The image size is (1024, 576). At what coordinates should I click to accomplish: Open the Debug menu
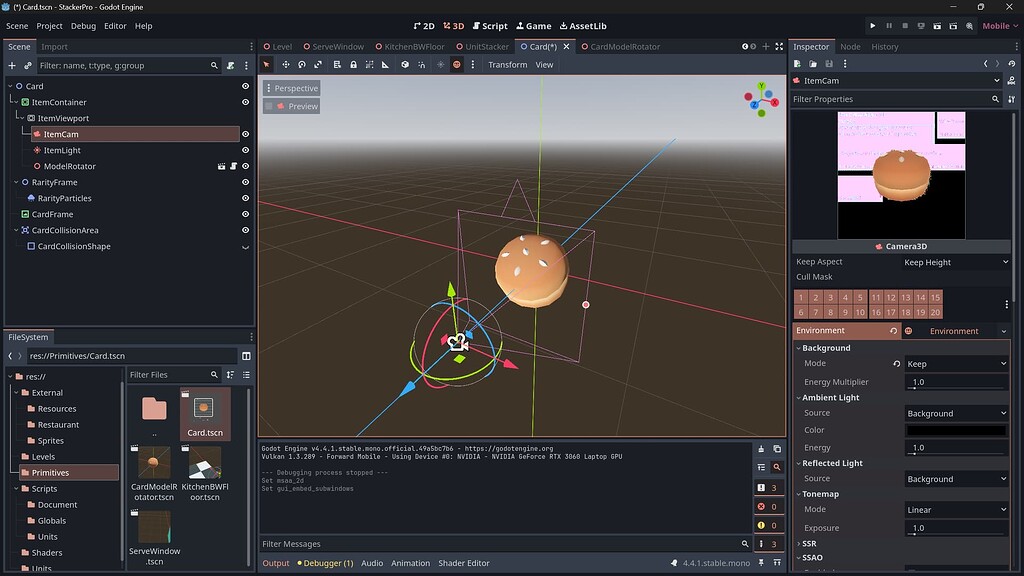(82, 26)
